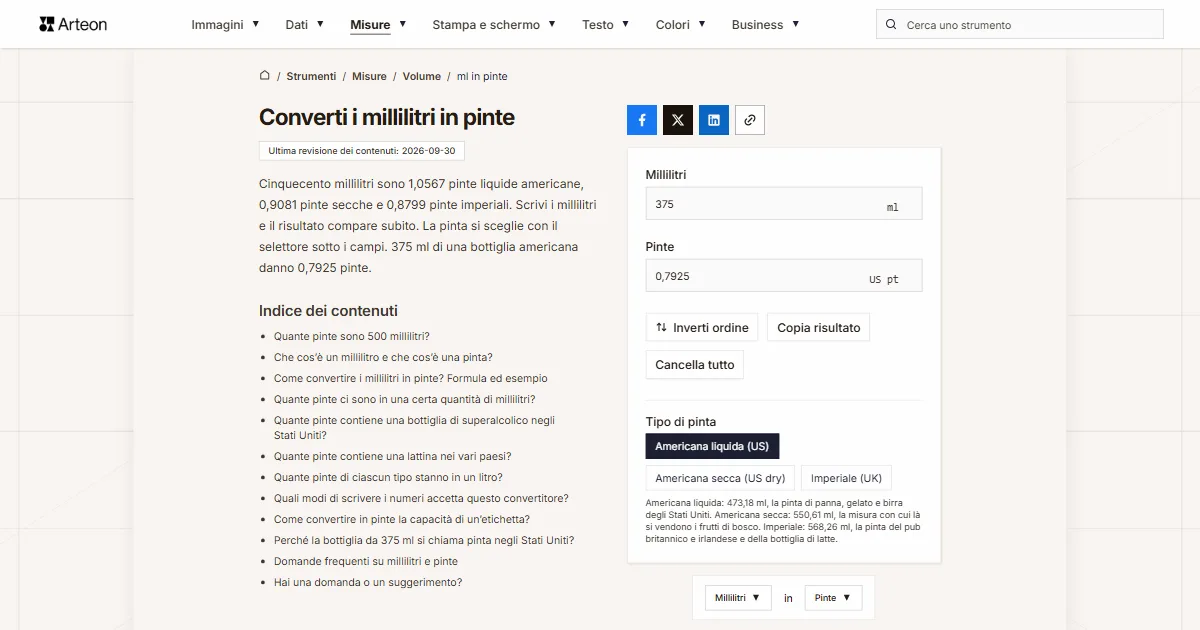Click the Arteon logo

pos(73,24)
